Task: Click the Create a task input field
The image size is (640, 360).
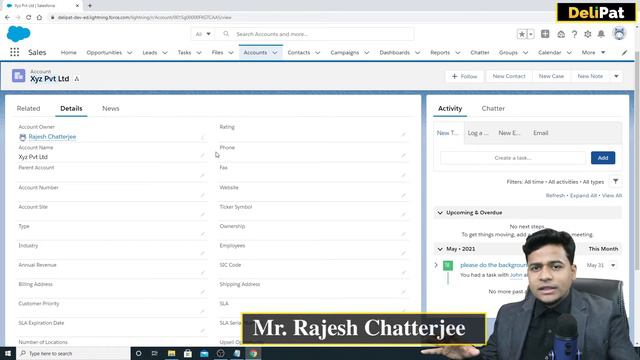Action: click(x=513, y=158)
